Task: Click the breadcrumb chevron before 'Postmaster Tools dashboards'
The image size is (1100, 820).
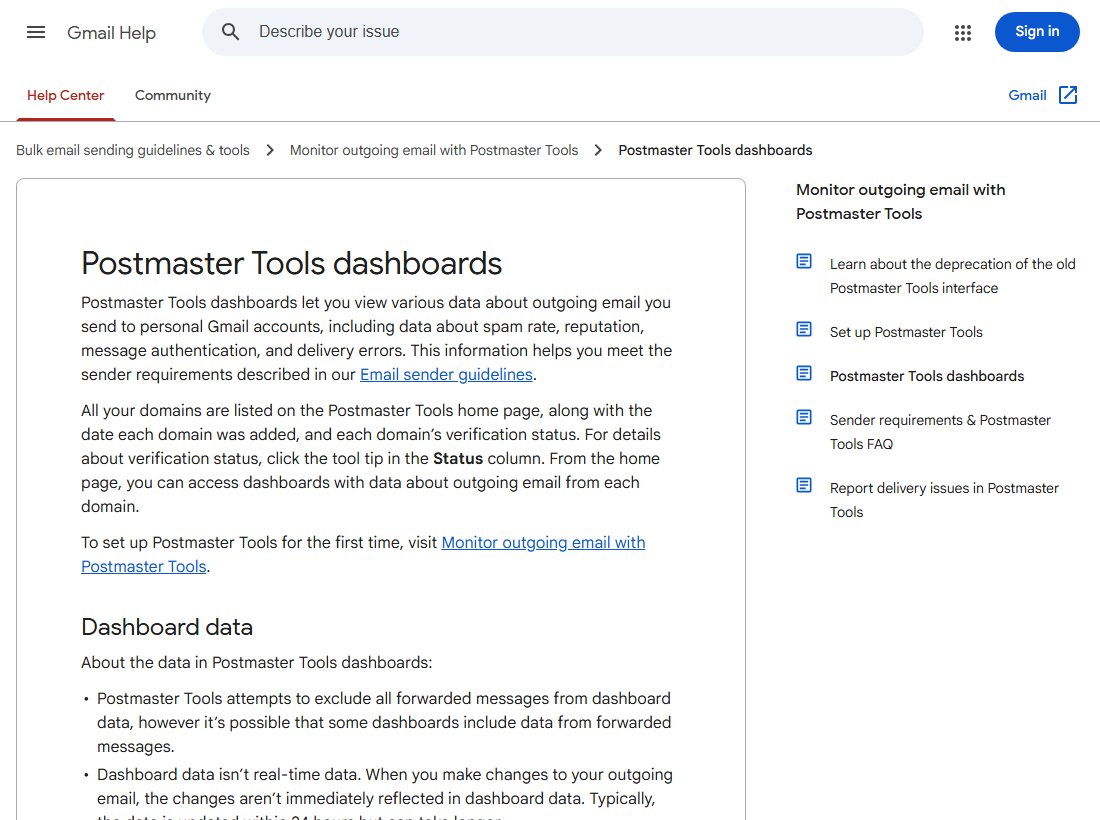Action: pos(598,150)
